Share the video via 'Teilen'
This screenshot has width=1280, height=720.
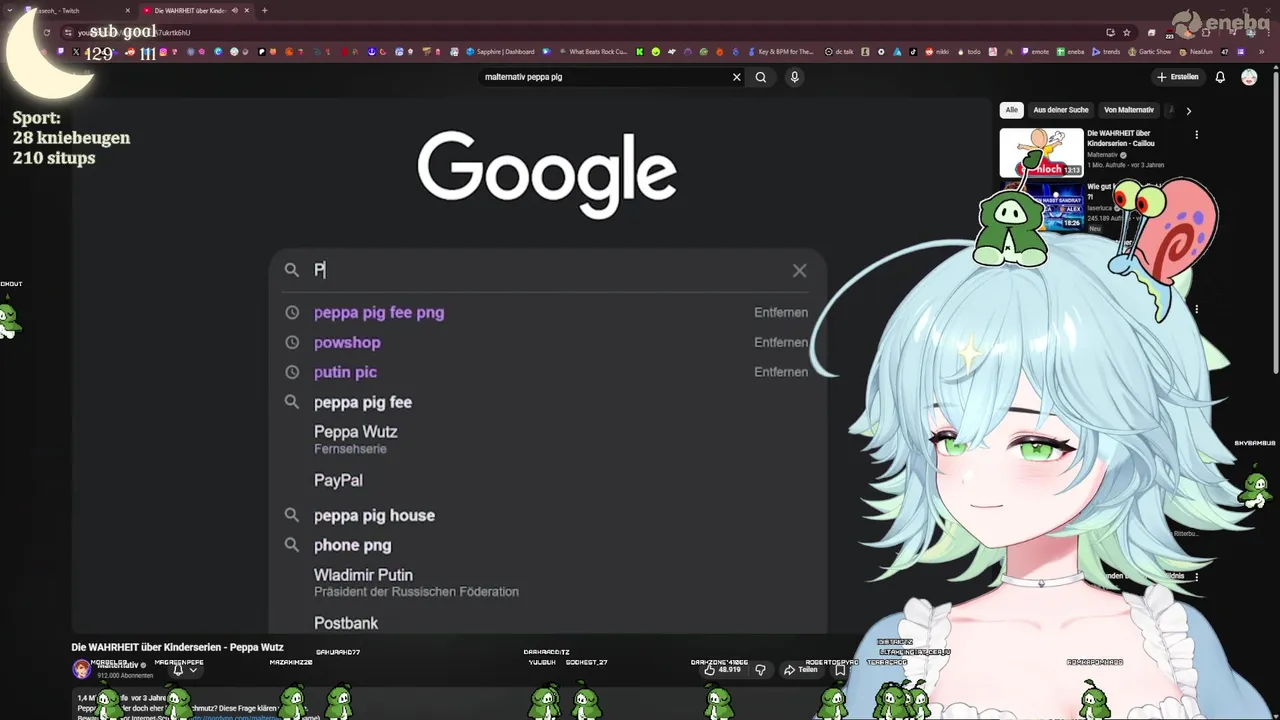coord(801,669)
